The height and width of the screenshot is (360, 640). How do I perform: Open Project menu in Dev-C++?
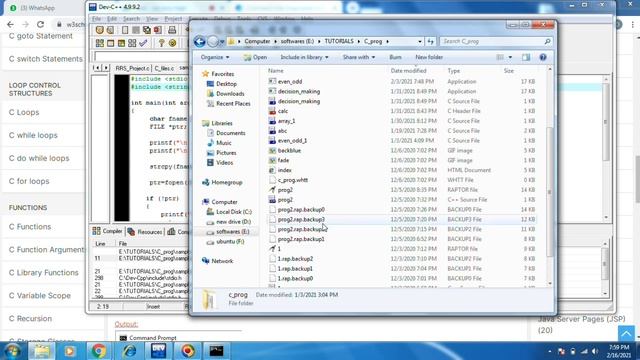pos(173,19)
